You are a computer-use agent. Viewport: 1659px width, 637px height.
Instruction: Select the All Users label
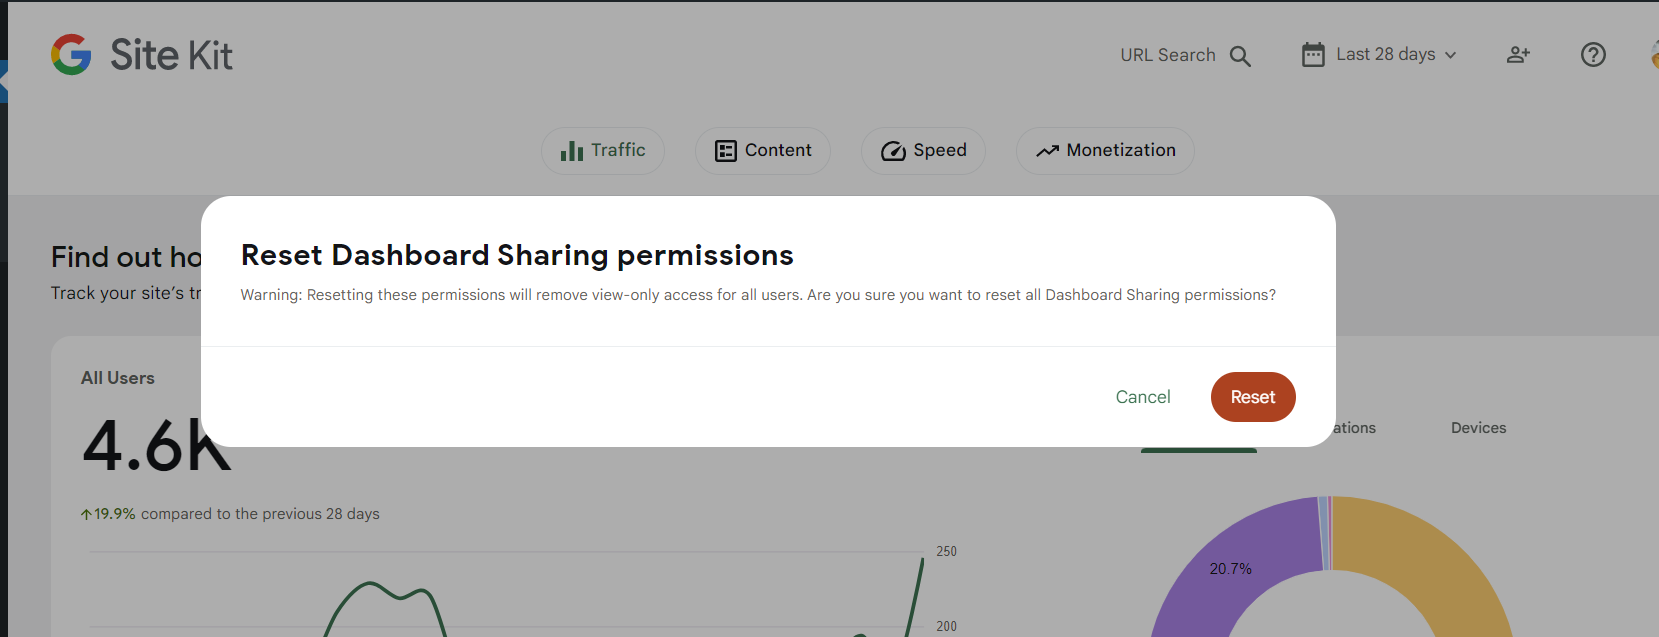click(x=118, y=378)
